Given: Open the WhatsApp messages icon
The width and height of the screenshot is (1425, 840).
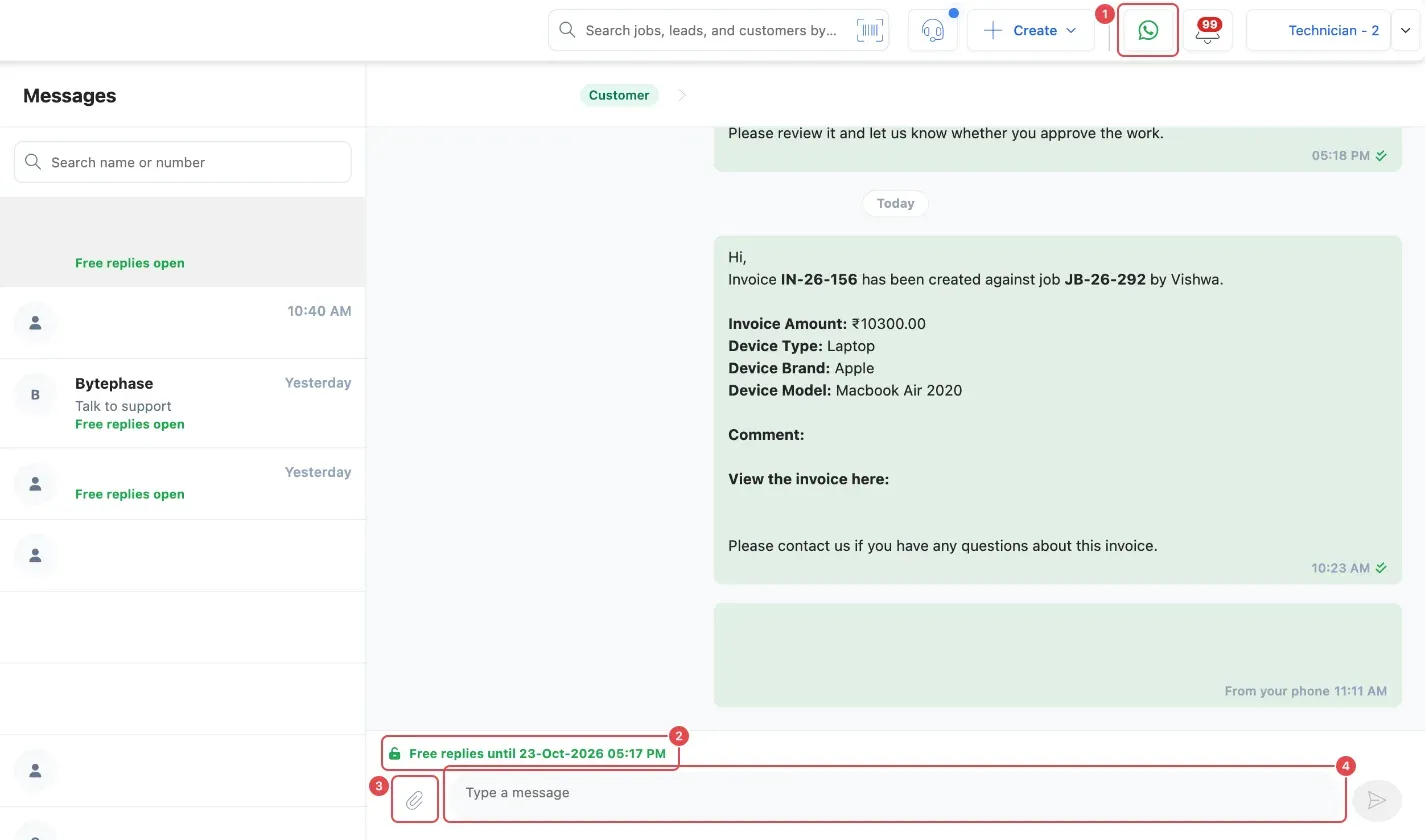Looking at the screenshot, I should pyautogui.click(x=1148, y=30).
